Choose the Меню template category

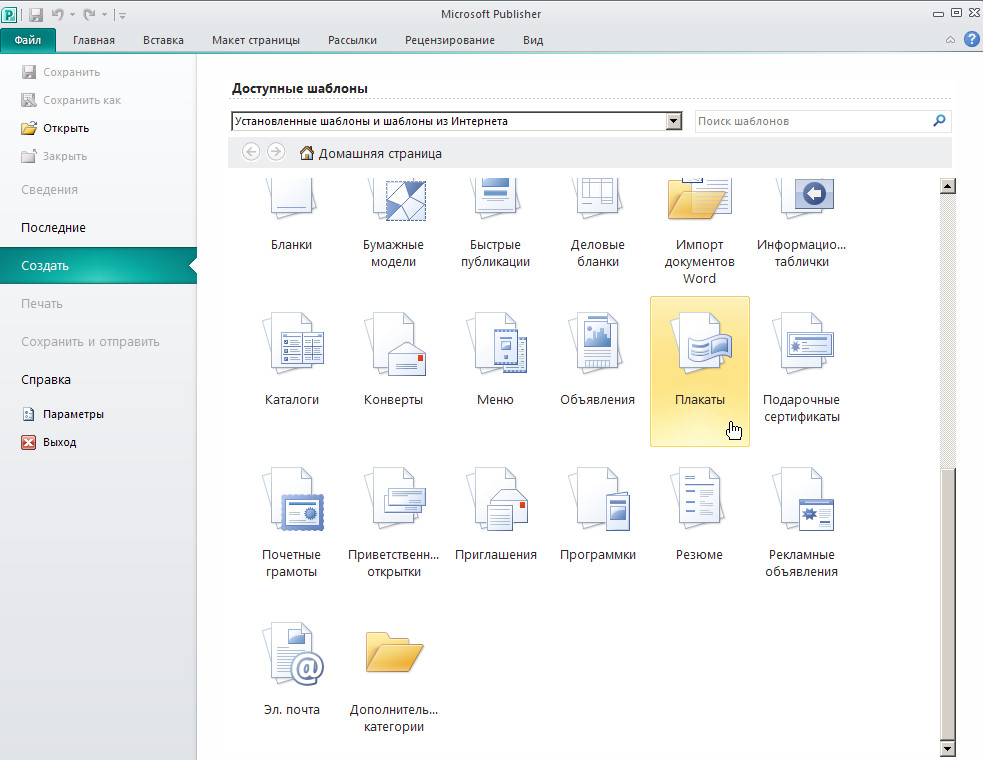495,360
